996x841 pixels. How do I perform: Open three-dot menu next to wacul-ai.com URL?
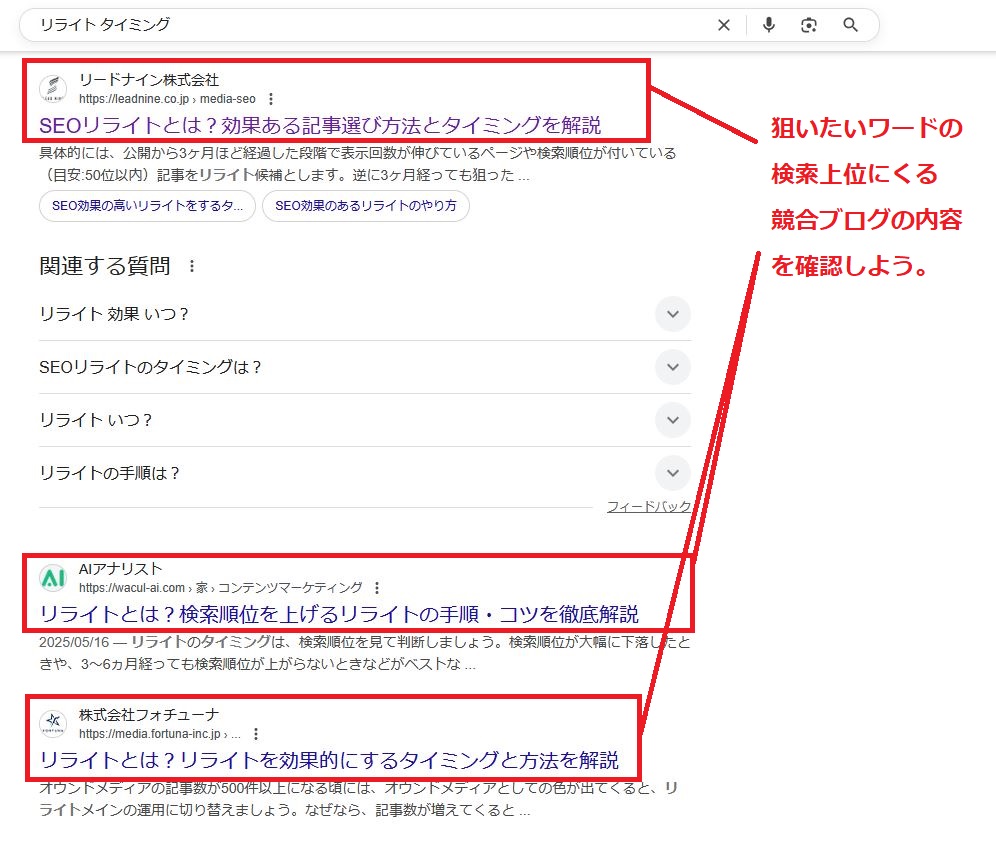pyautogui.click(x=376, y=588)
